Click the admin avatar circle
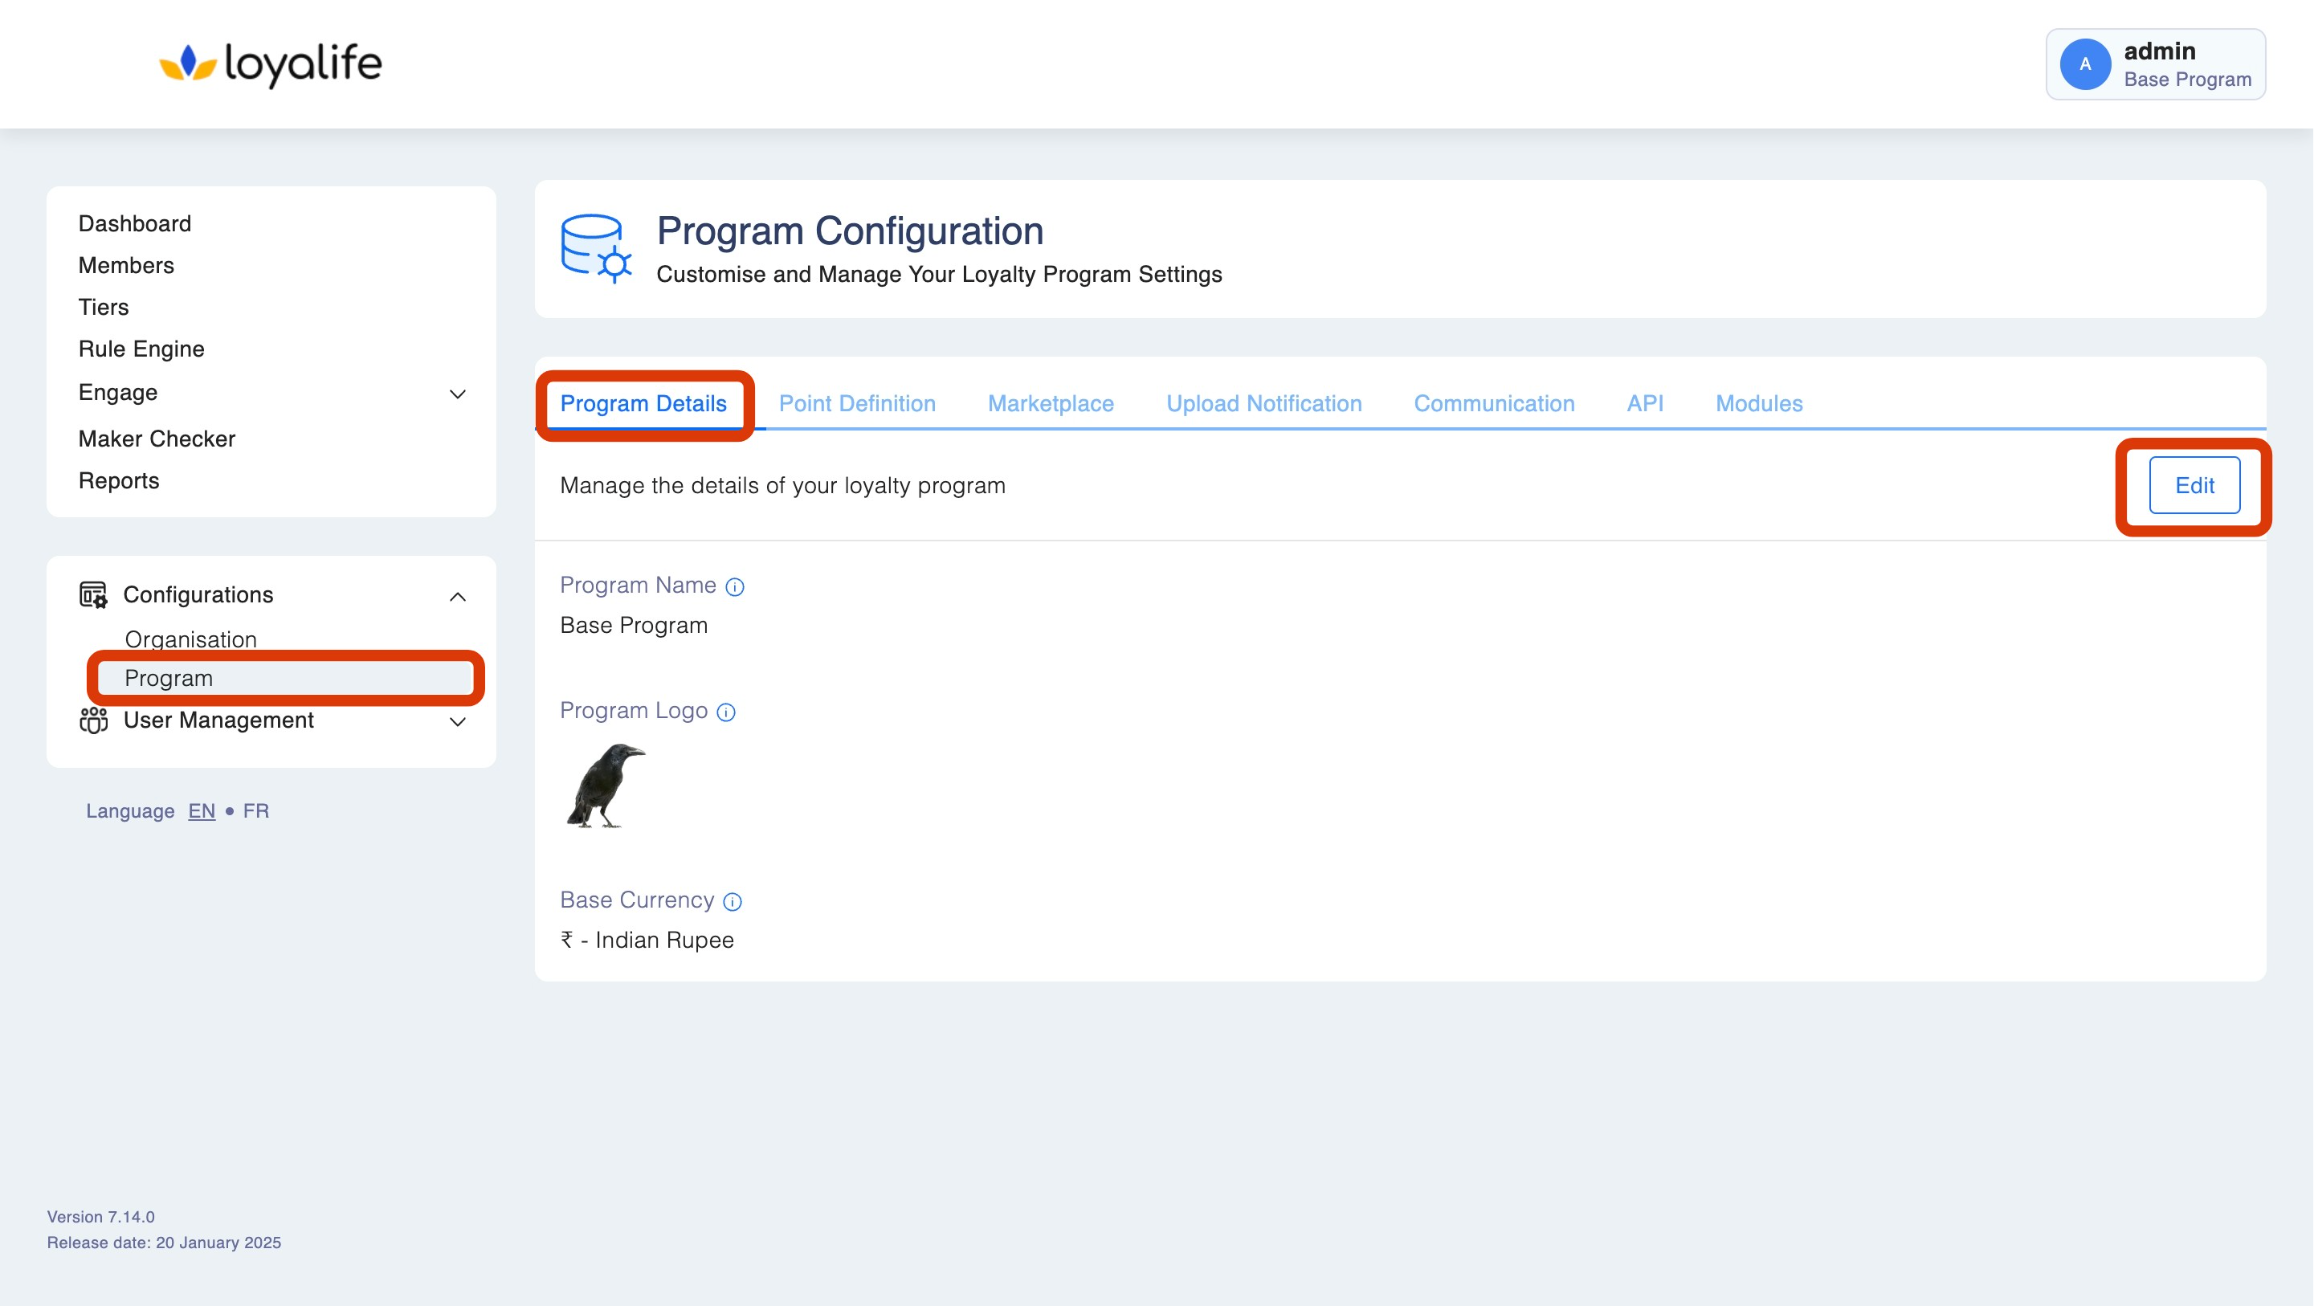The image size is (2314, 1306). click(2085, 64)
